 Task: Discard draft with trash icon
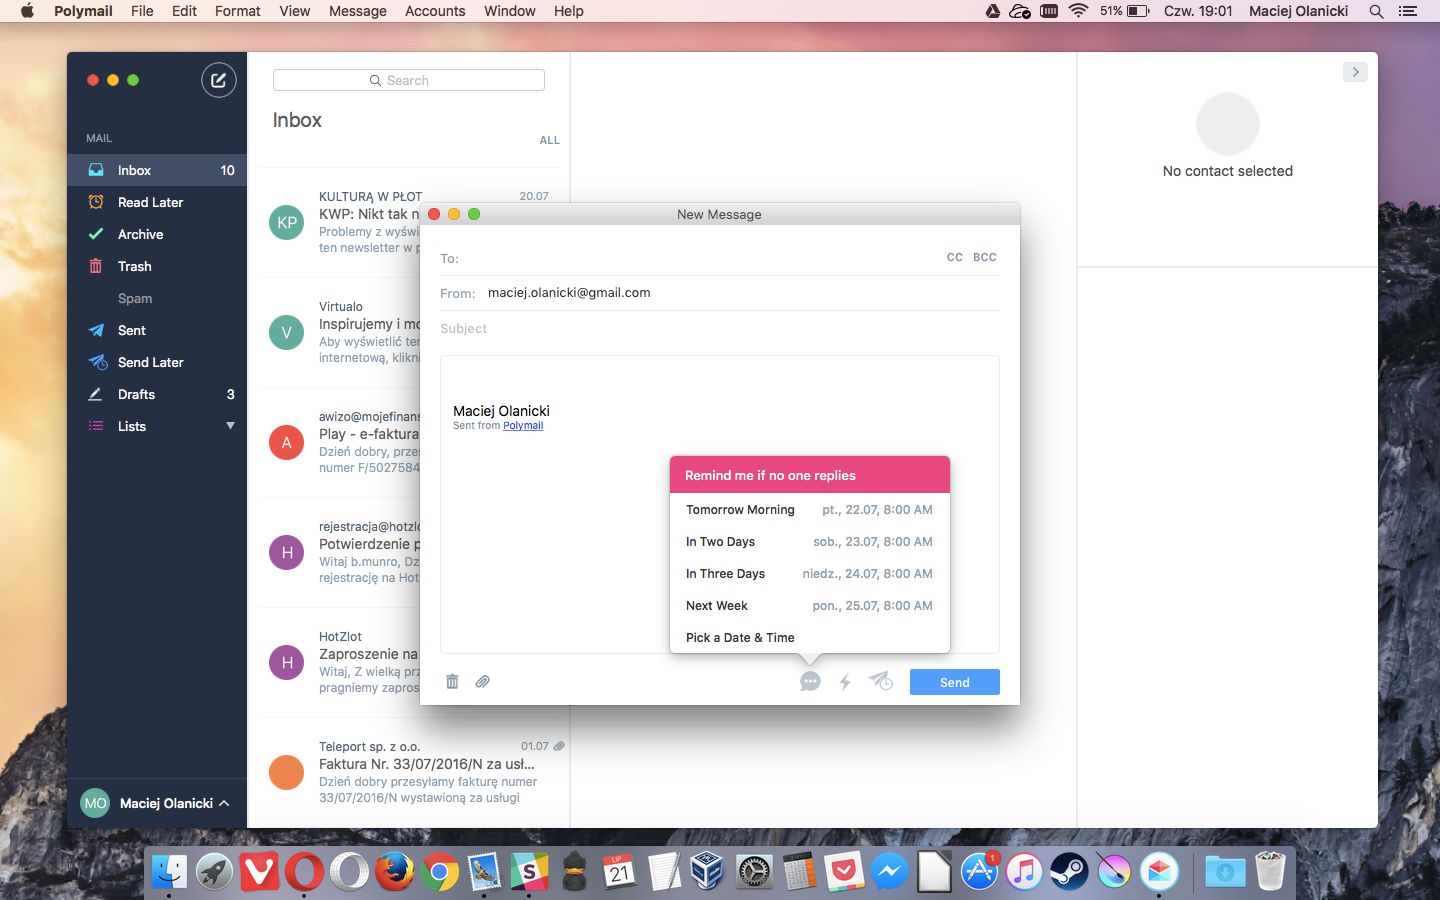pos(452,681)
